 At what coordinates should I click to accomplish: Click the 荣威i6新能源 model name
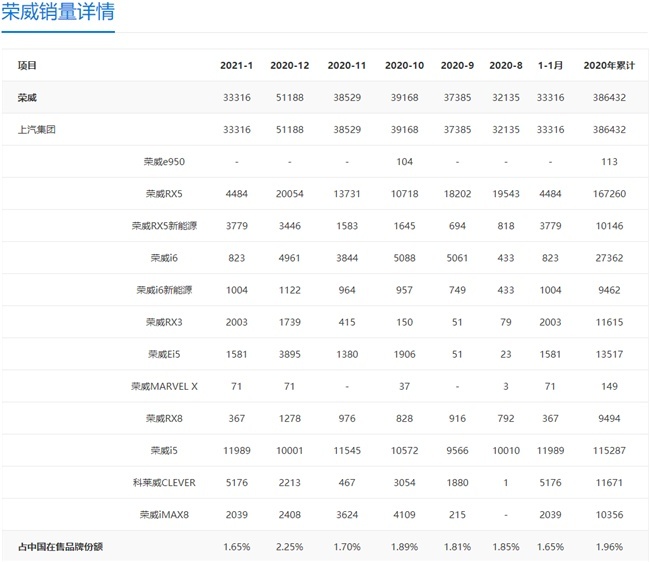pyautogui.click(x=164, y=290)
